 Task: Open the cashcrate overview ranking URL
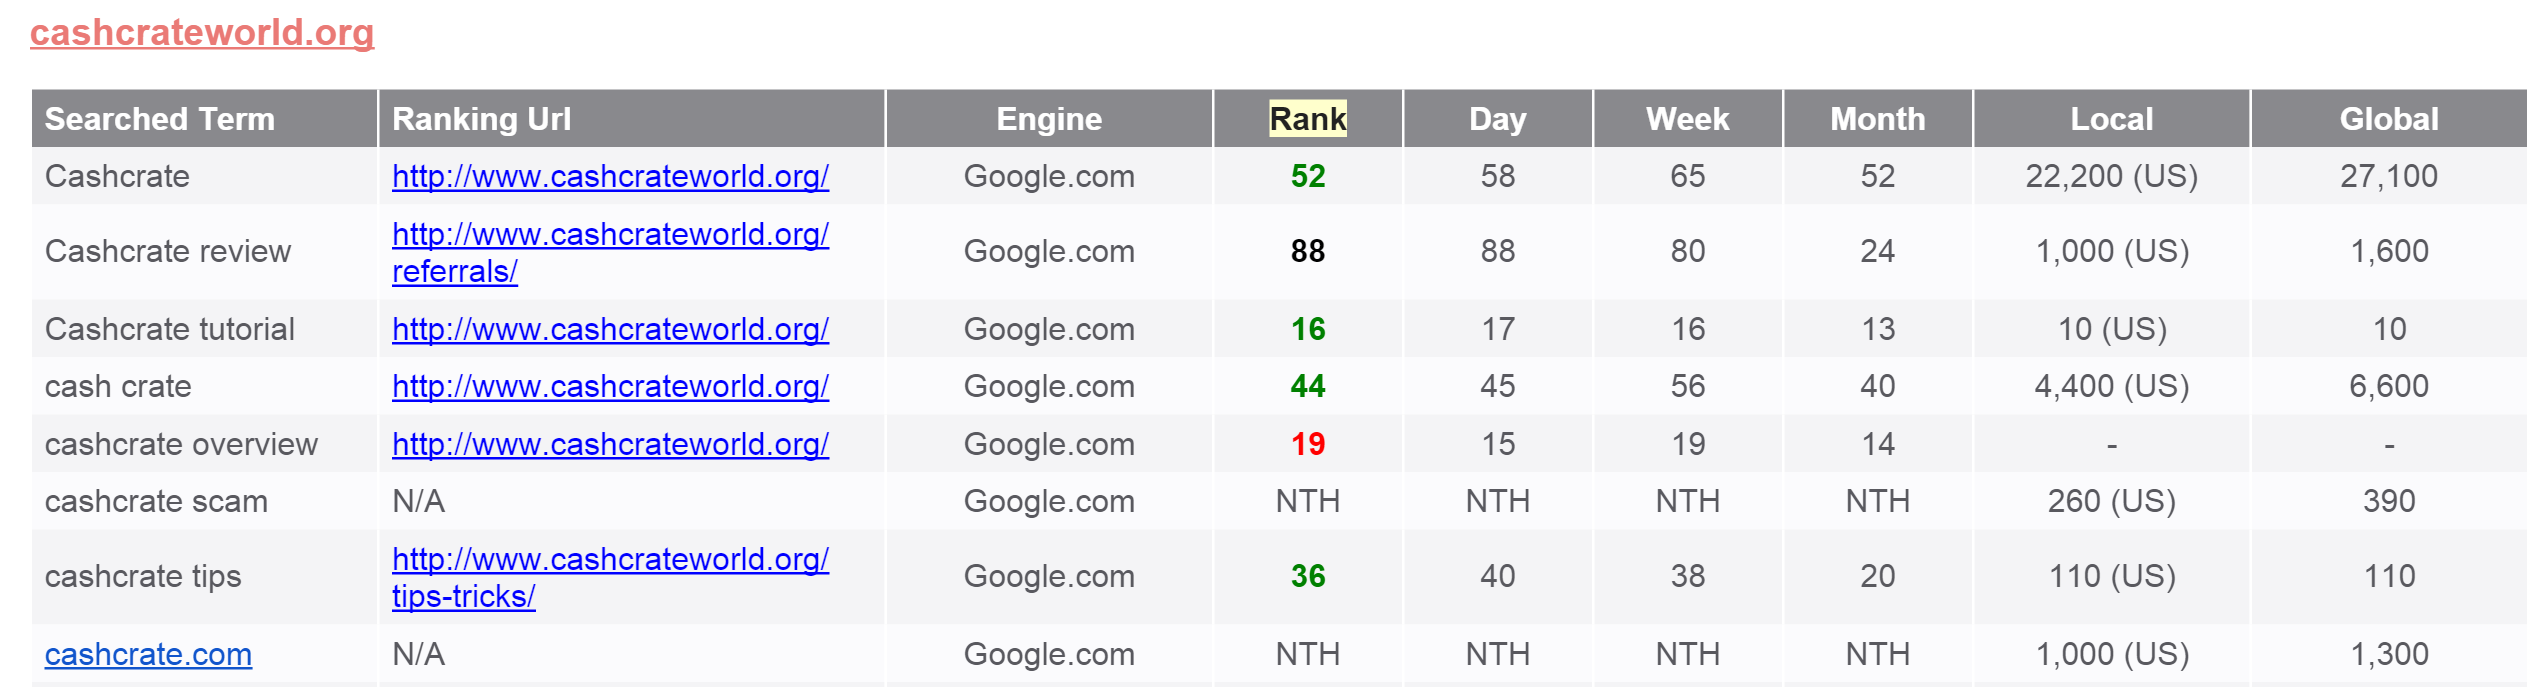coord(610,445)
